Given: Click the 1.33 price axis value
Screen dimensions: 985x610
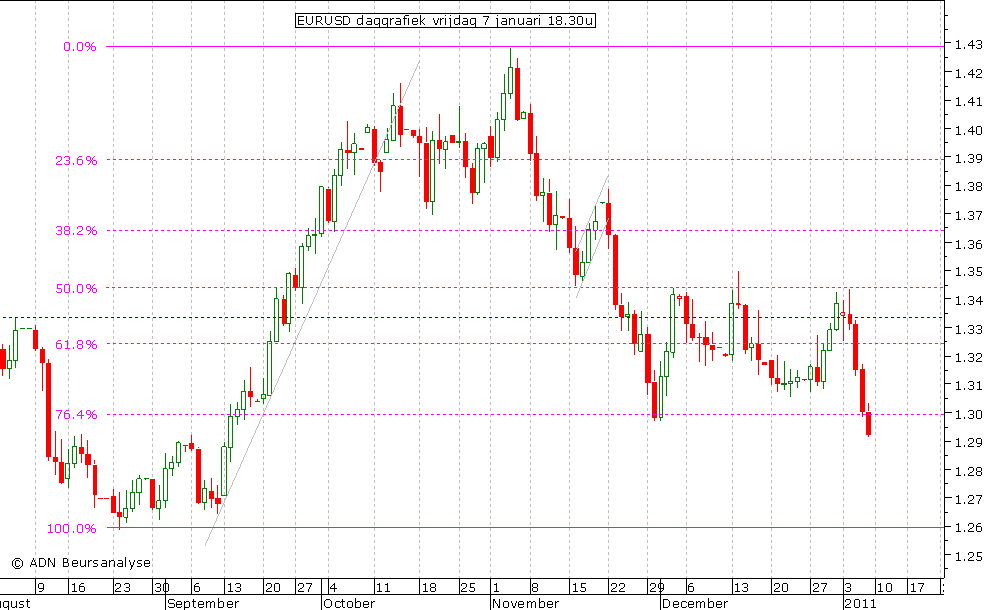Looking at the screenshot, I should point(968,329).
